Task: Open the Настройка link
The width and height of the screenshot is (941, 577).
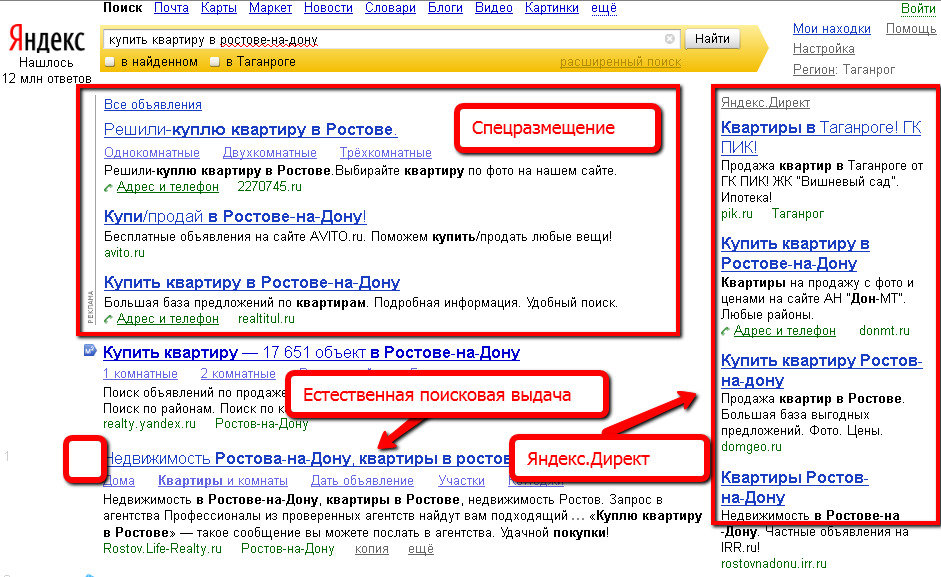Action: click(823, 49)
